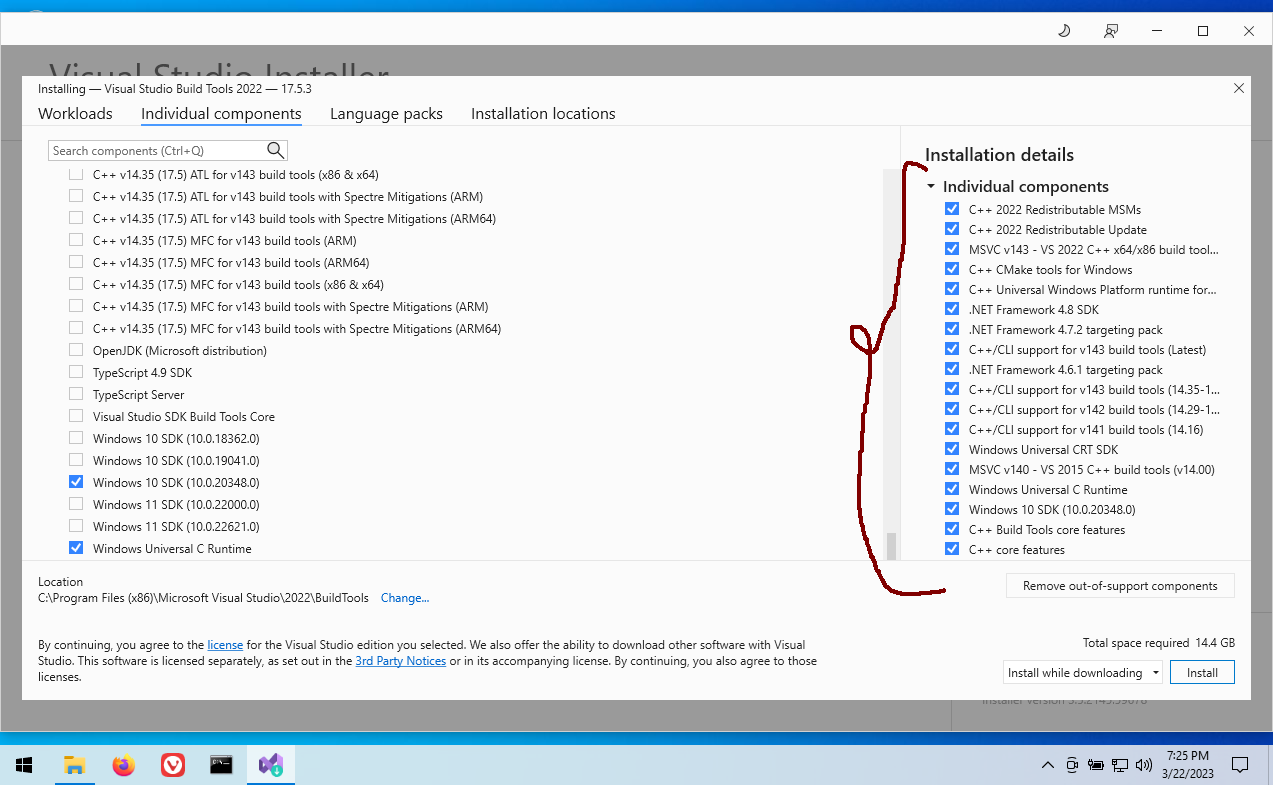Show hidden tray icons chevron
This screenshot has width=1273, height=785.
click(x=1047, y=765)
